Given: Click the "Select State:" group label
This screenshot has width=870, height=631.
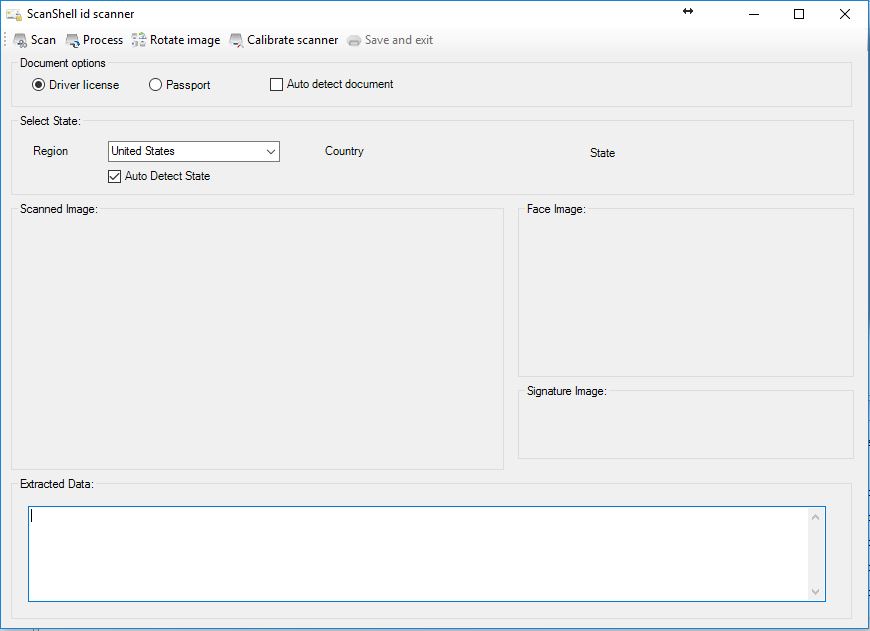Looking at the screenshot, I should (50, 121).
